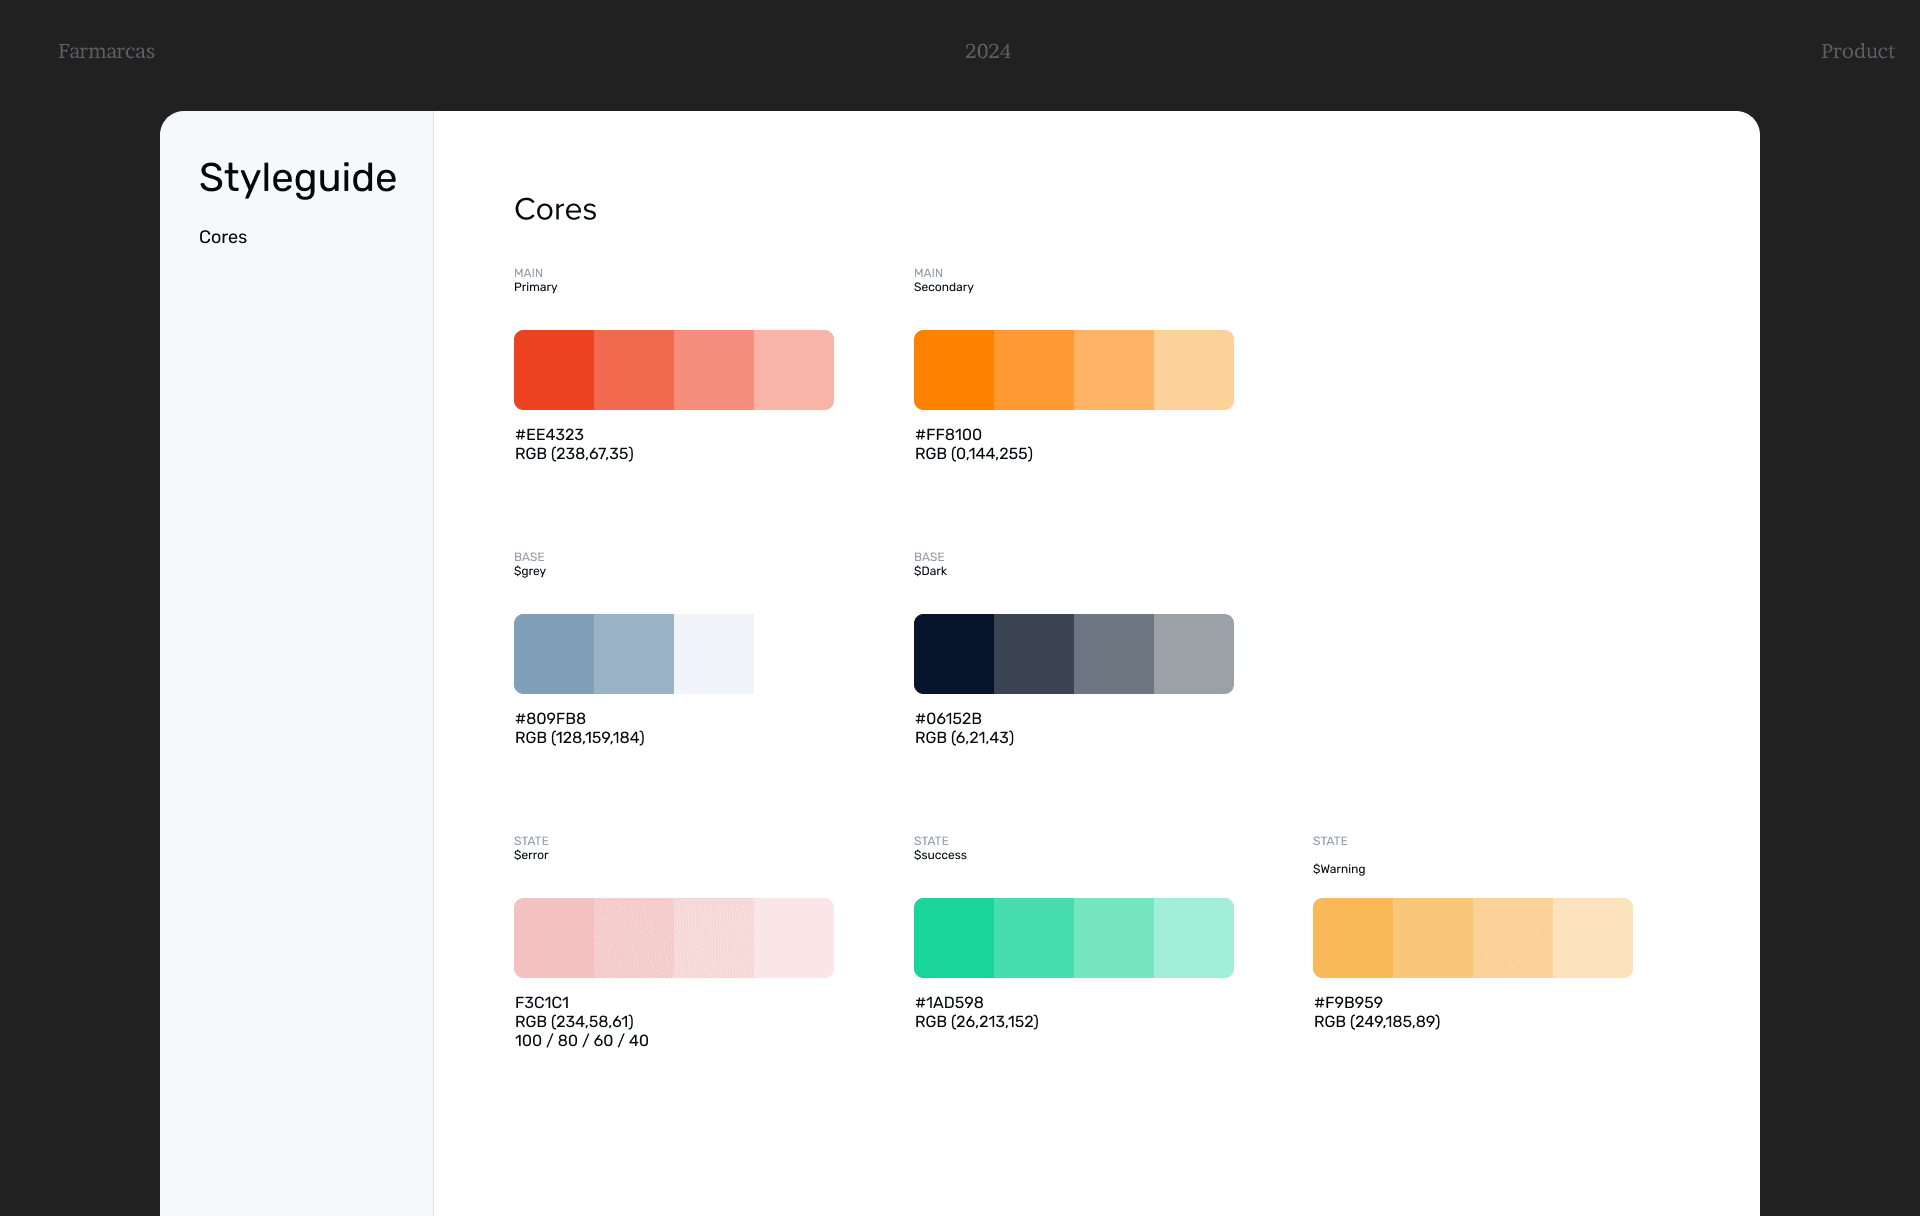1920x1216 pixels.
Task: Click the #FF8100 hex code
Action: [x=948, y=434]
